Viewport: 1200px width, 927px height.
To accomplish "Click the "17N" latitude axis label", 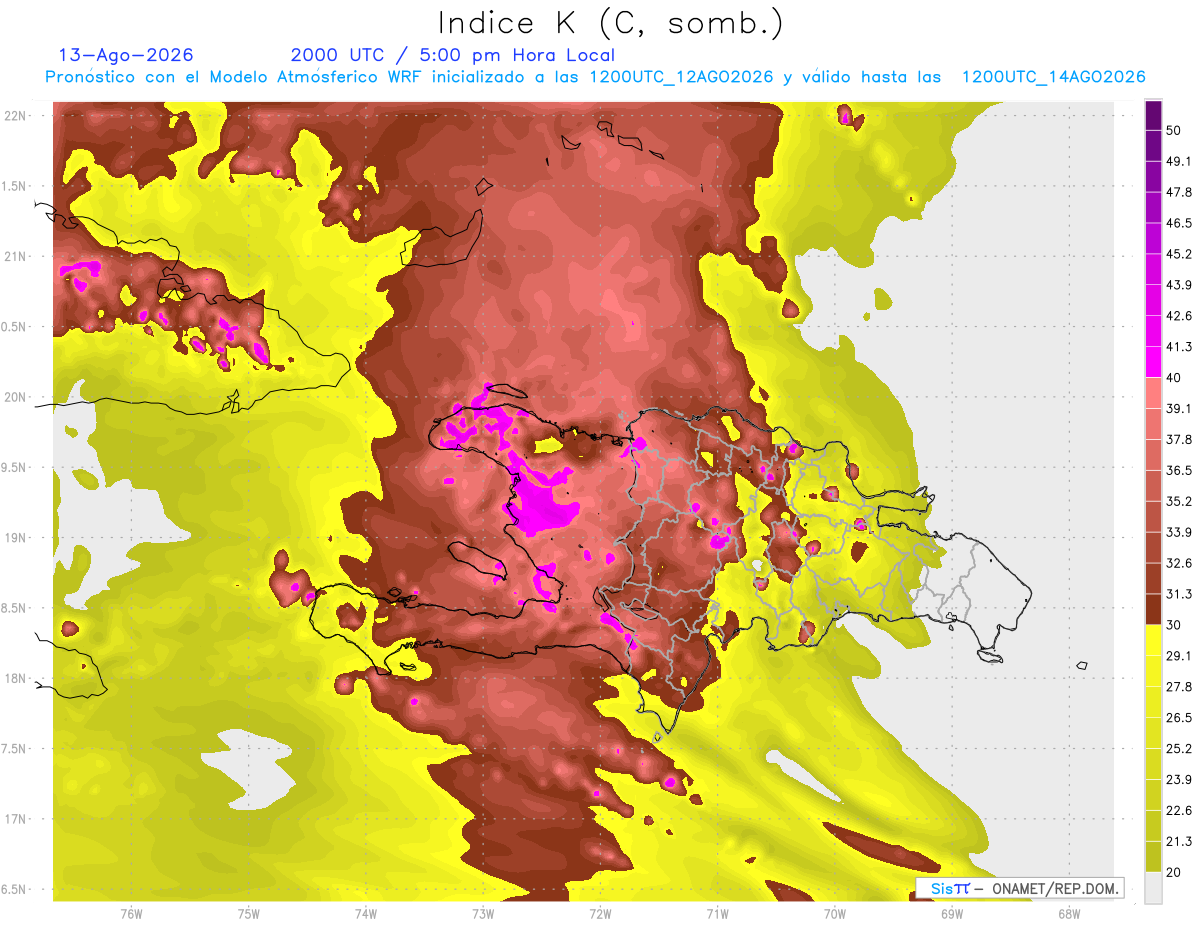I will (16, 819).
